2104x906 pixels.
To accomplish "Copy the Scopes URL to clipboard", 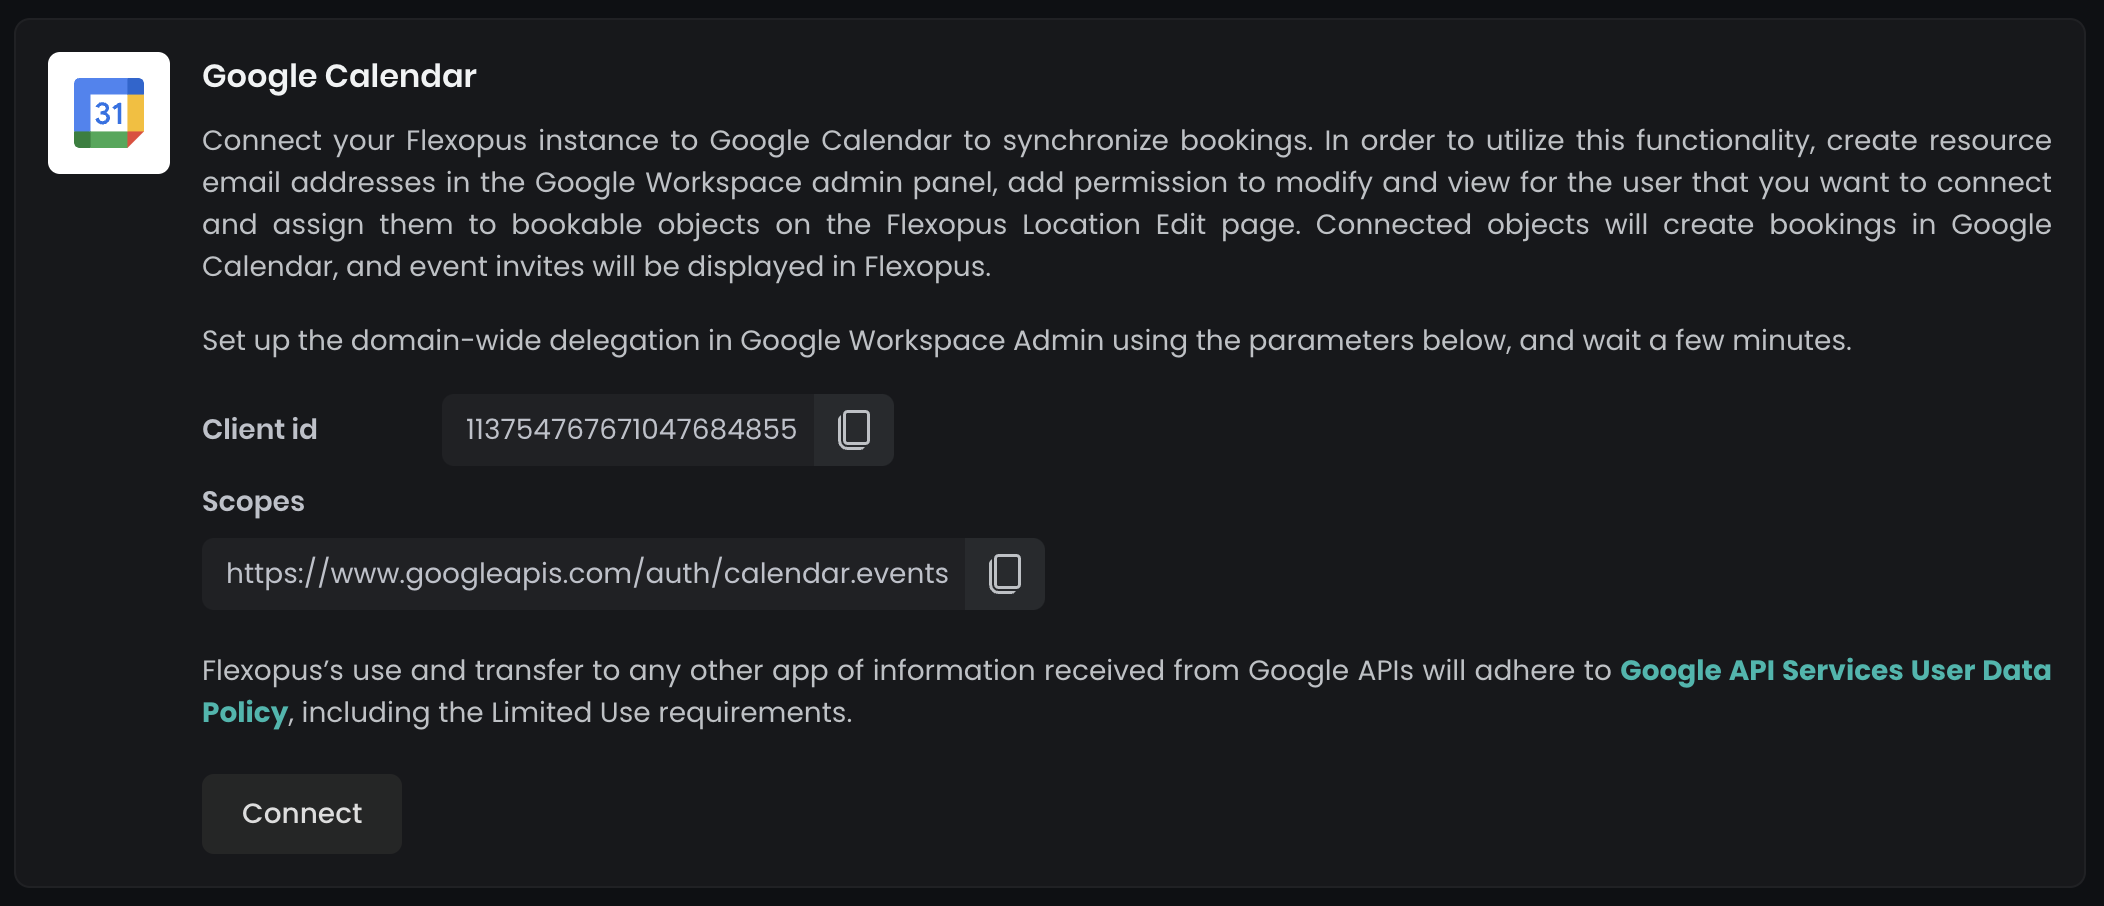I will click(x=1004, y=574).
